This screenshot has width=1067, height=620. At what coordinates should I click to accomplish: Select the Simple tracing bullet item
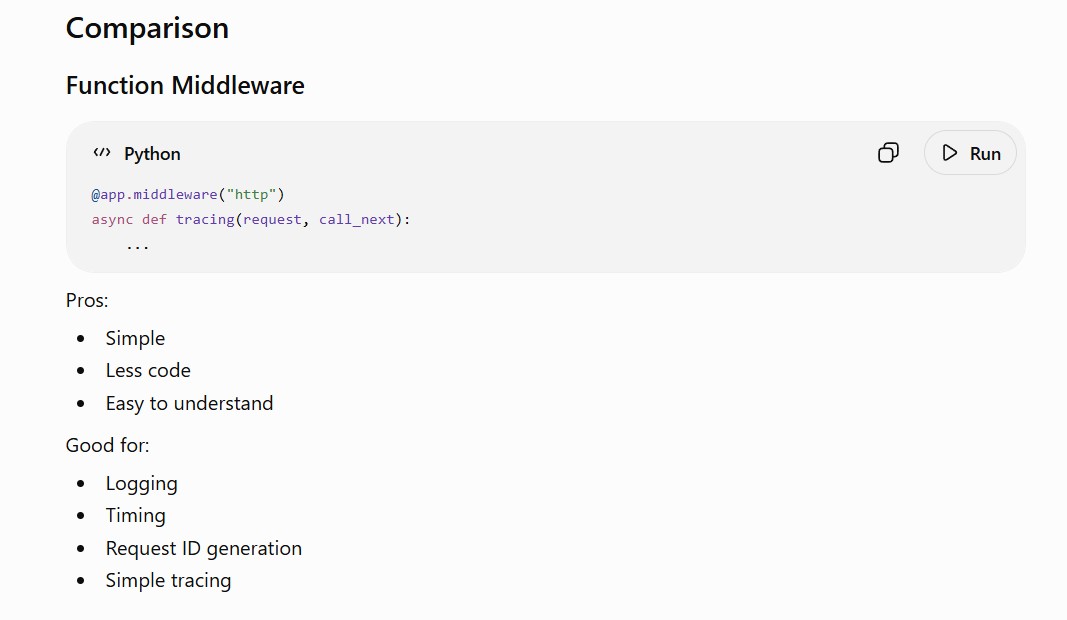tap(168, 581)
